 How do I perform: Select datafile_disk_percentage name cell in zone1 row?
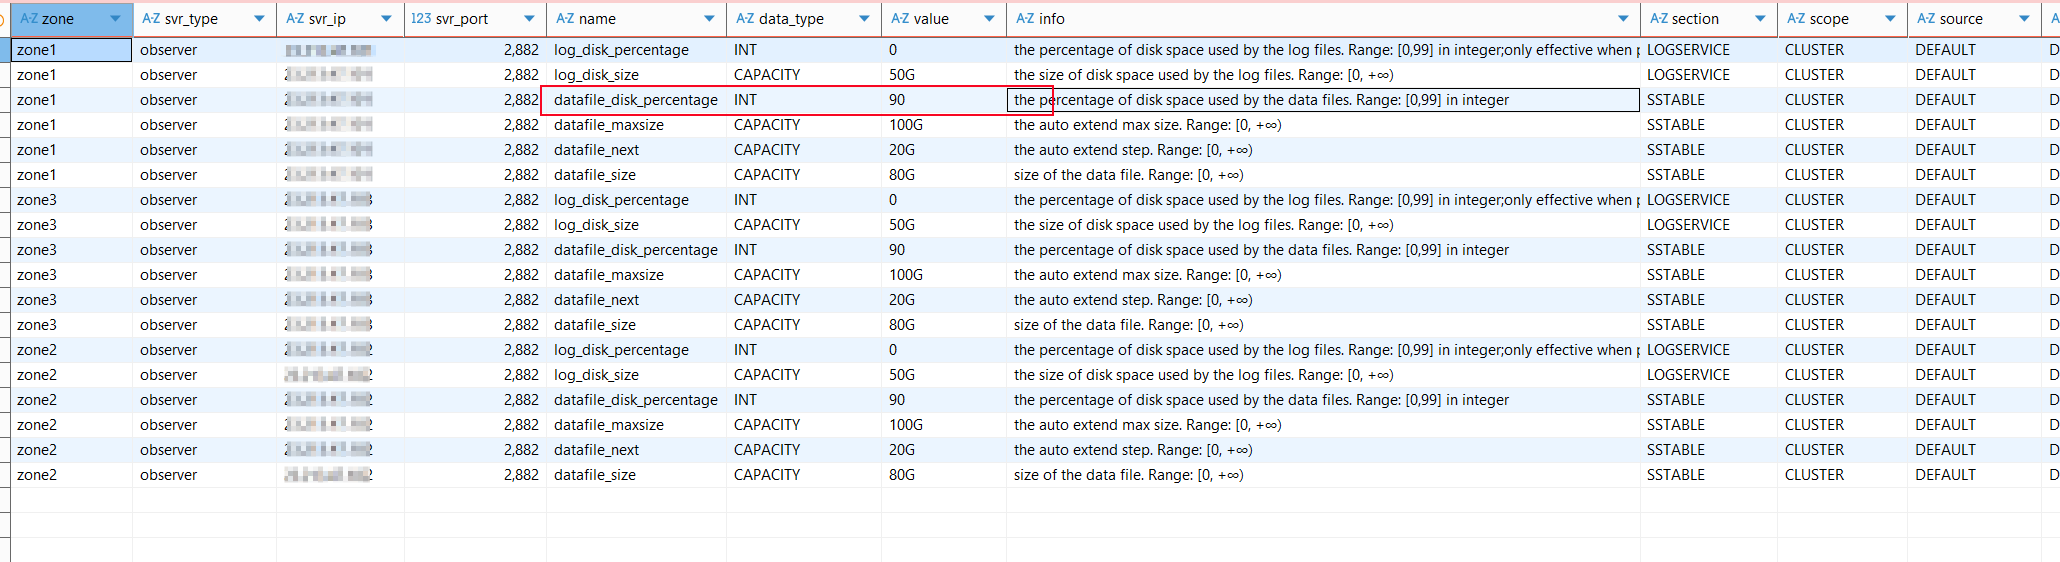pyautogui.click(x=636, y=100)
